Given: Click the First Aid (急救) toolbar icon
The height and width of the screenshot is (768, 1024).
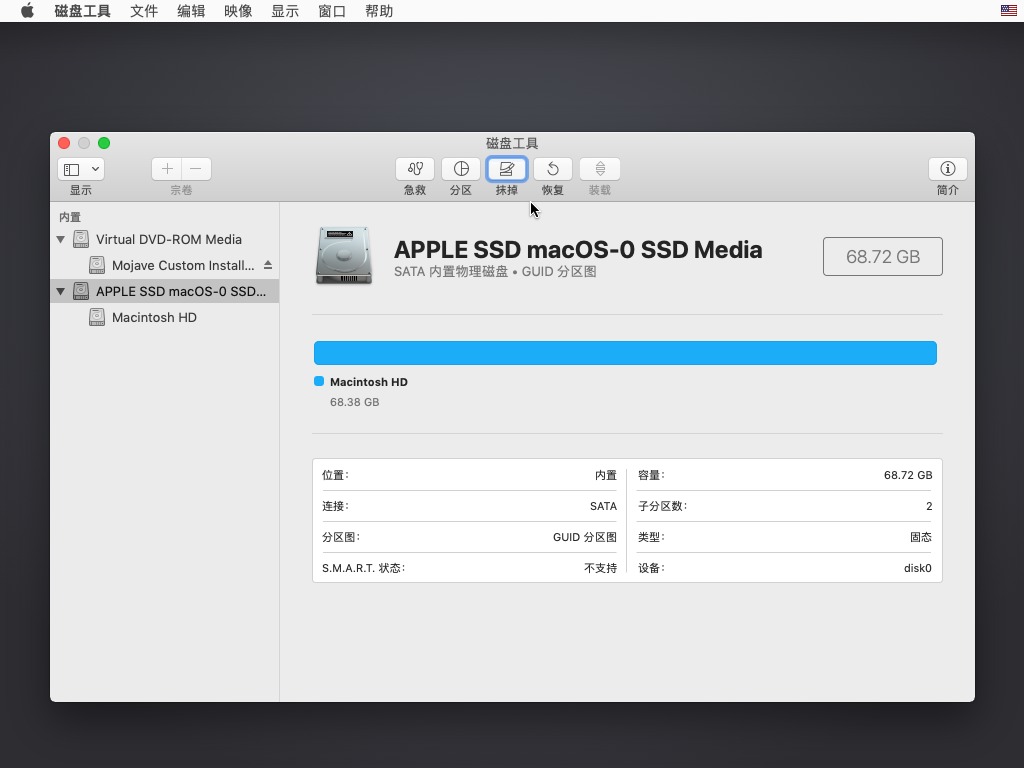Looking at the screenshot, I should 415,169.
